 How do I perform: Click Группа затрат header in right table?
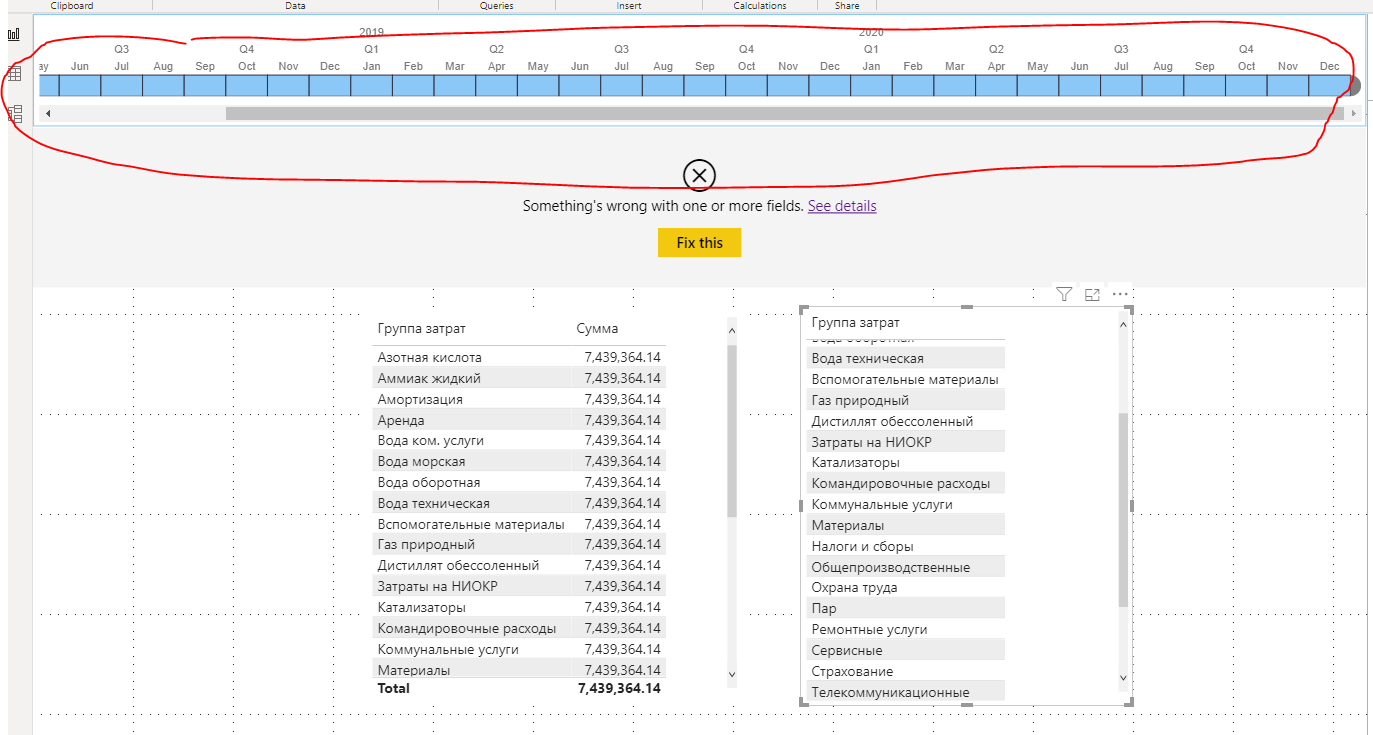pos(855,323)
